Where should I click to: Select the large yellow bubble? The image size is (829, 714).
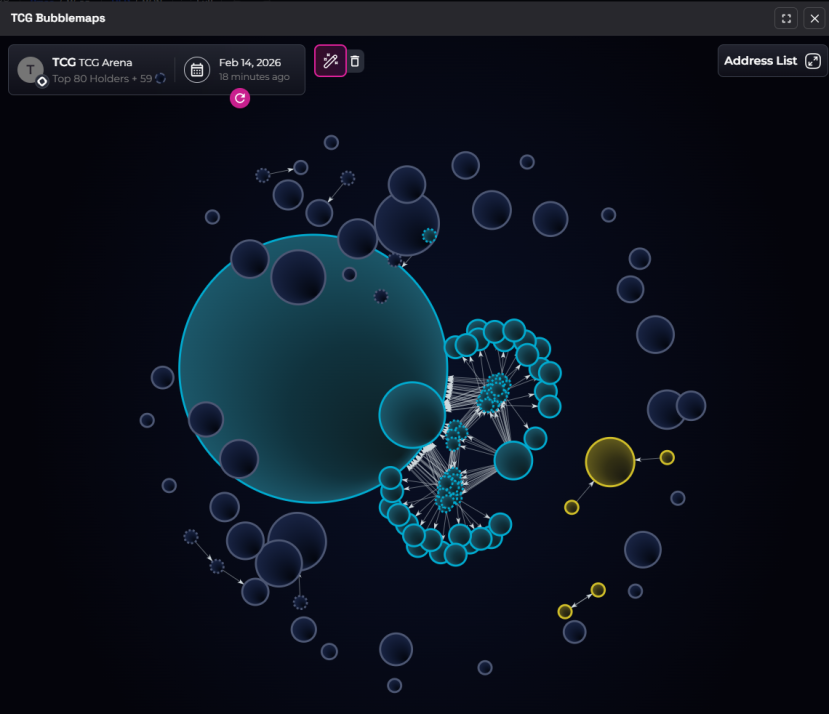click(610, 462)
